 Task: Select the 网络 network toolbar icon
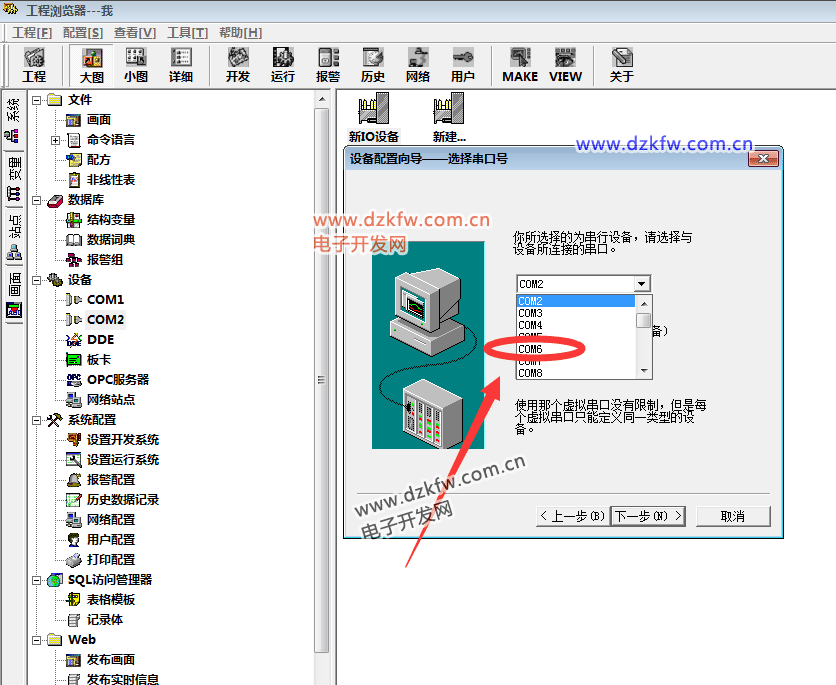tap(418, 64)
